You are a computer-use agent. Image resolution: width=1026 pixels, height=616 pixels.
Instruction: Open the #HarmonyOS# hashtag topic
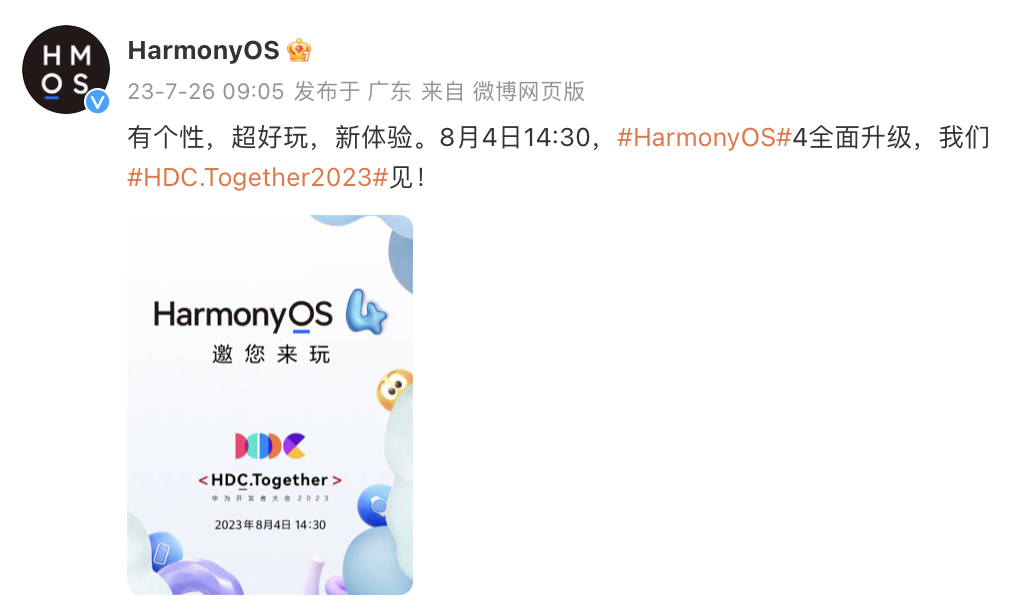pos(704,137)
